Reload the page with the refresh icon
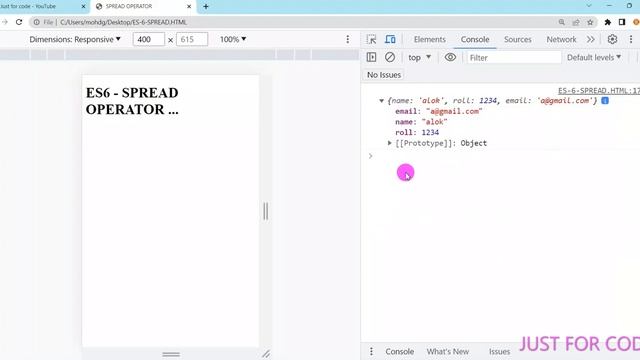Screen dimensions: 640x360 (x=19, y=22)
